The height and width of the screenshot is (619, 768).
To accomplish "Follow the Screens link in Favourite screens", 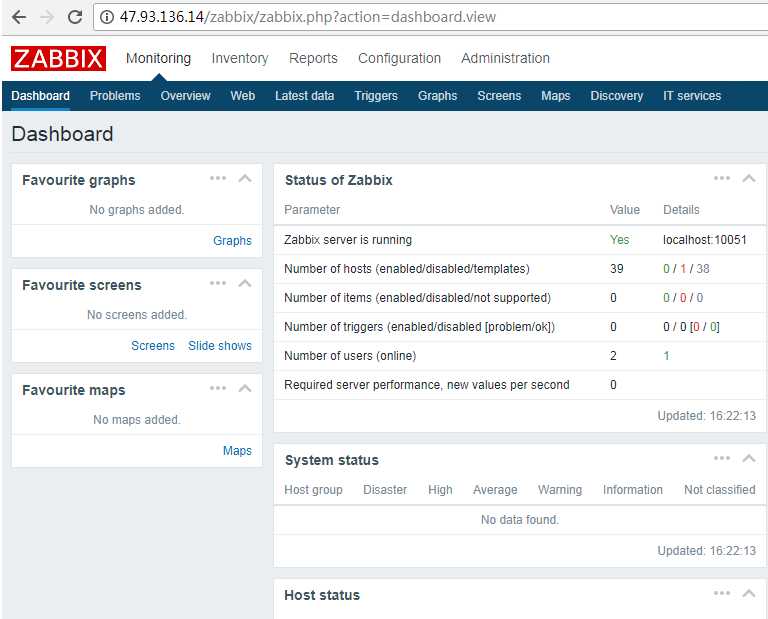I will tap(153, 346).
